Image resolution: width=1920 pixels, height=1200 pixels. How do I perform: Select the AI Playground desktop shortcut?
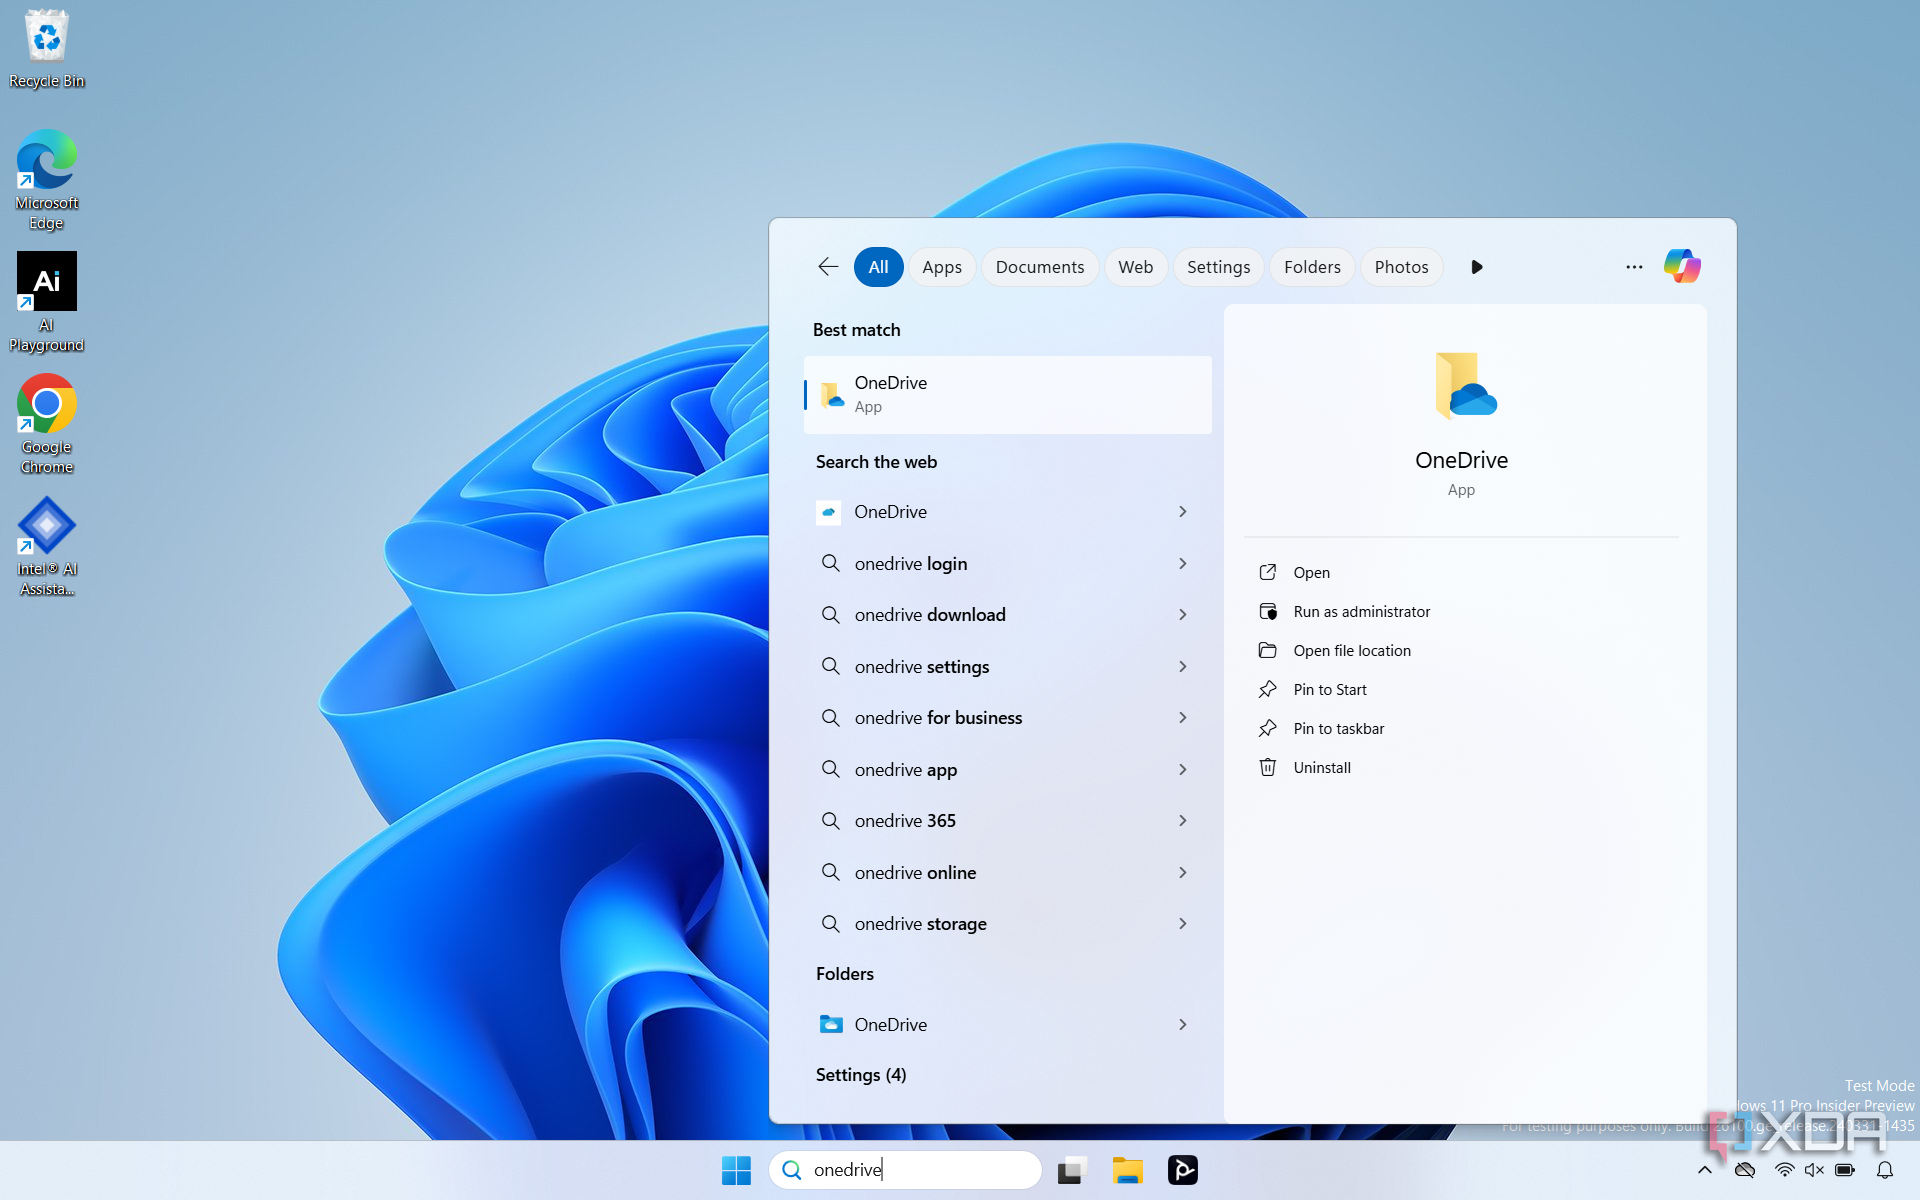(47, 302)
